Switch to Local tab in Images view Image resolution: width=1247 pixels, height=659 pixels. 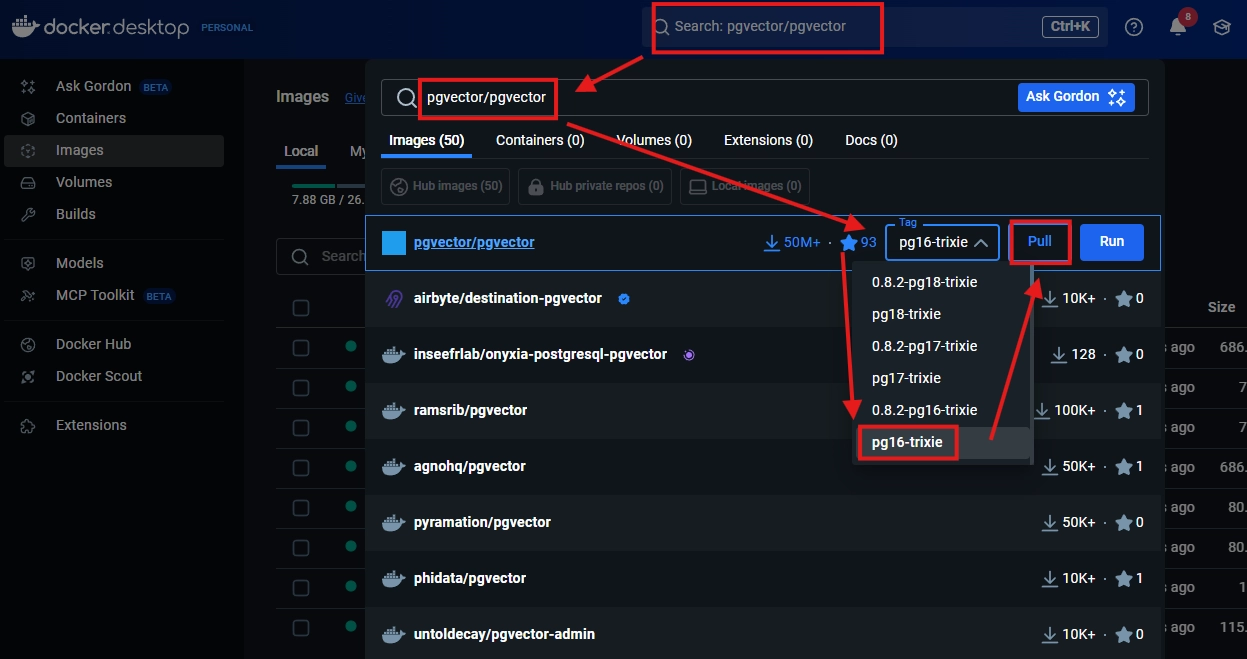coord(301,151)
